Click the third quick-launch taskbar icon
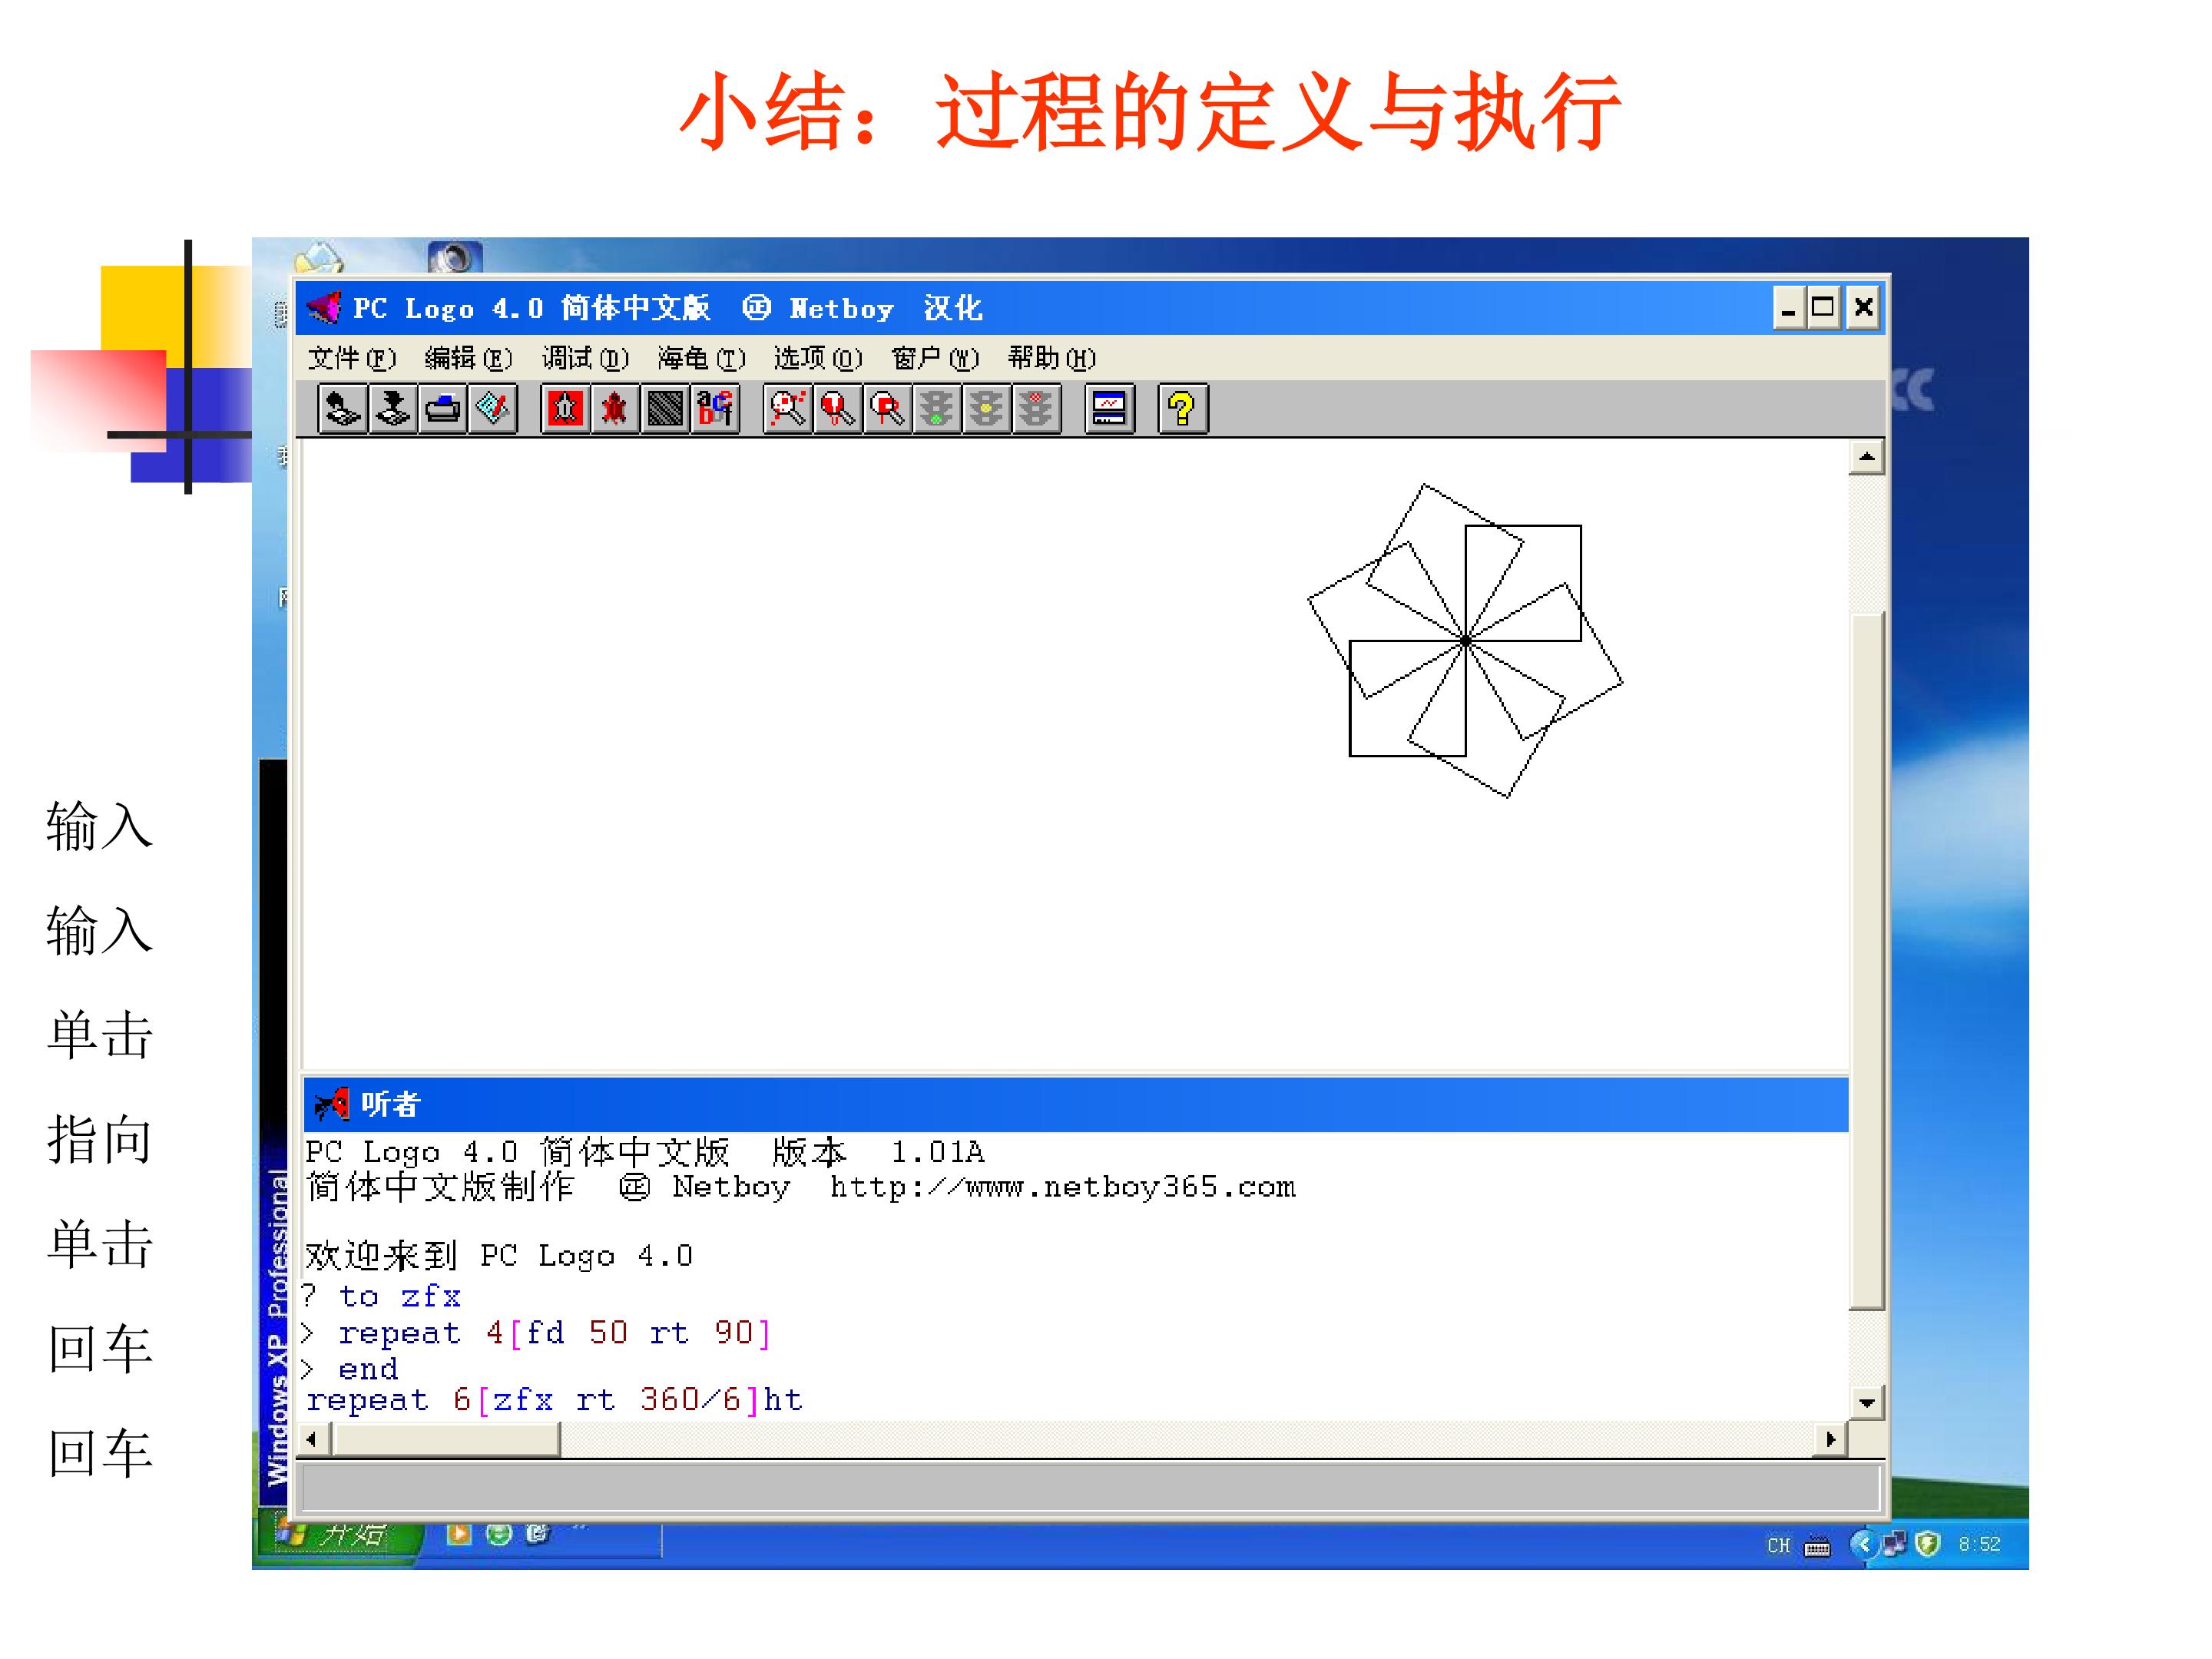 click(x=537, y=1533)
